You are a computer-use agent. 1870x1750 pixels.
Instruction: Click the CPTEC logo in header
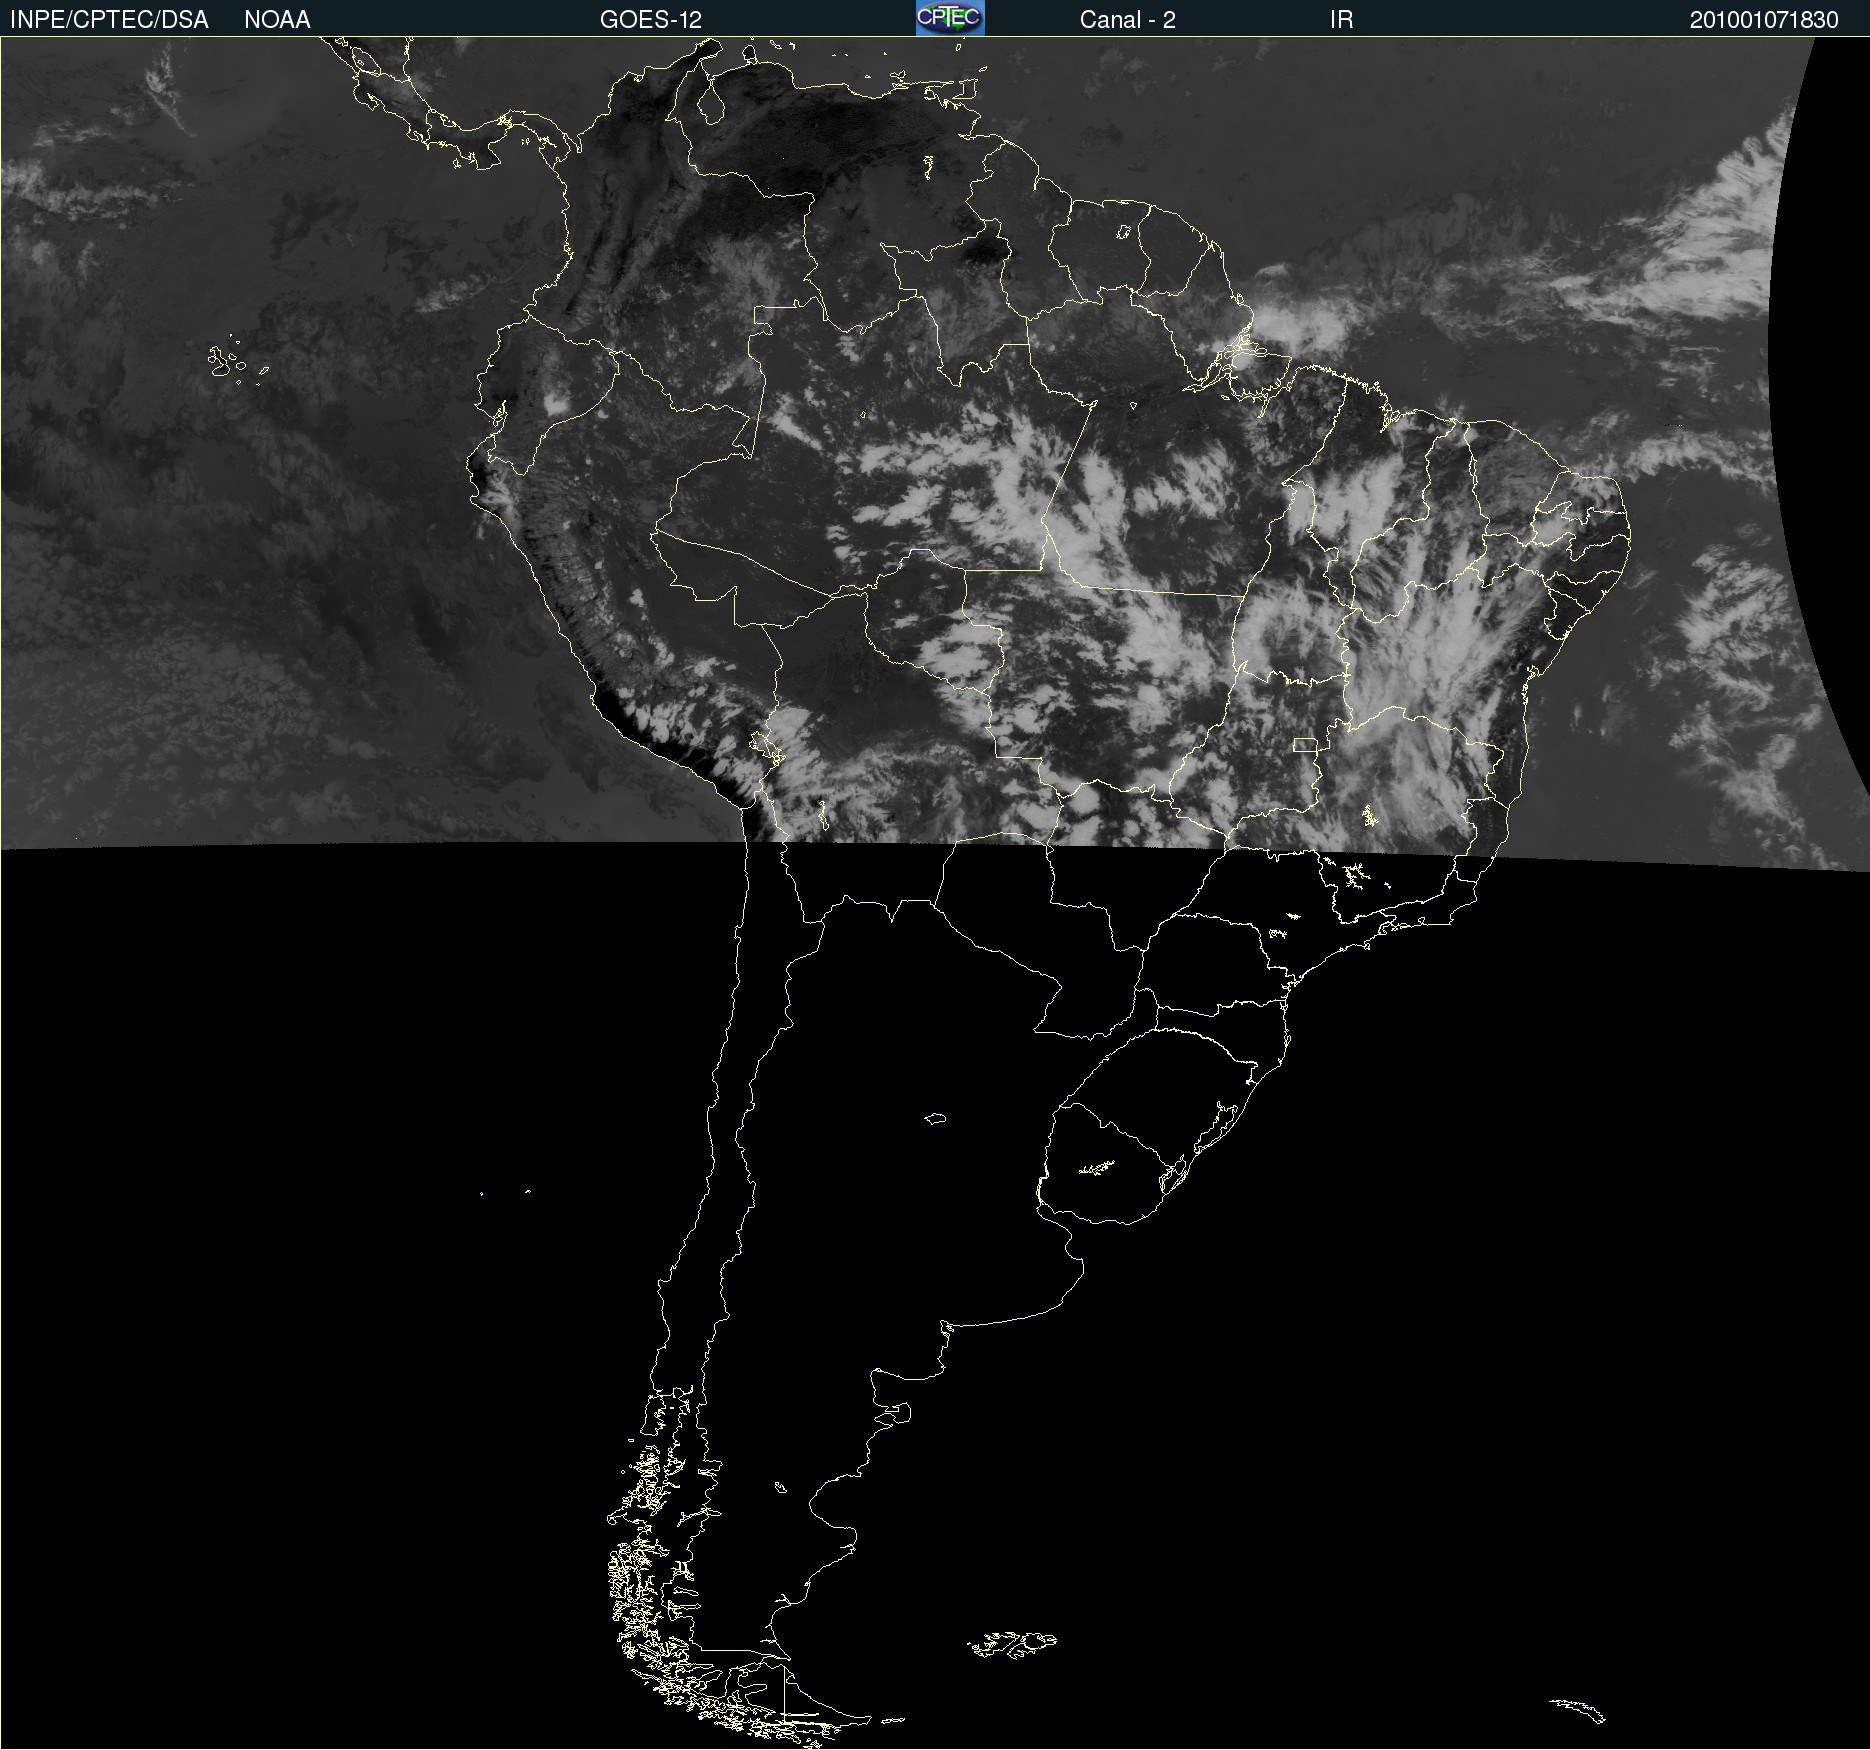[950, 18]
